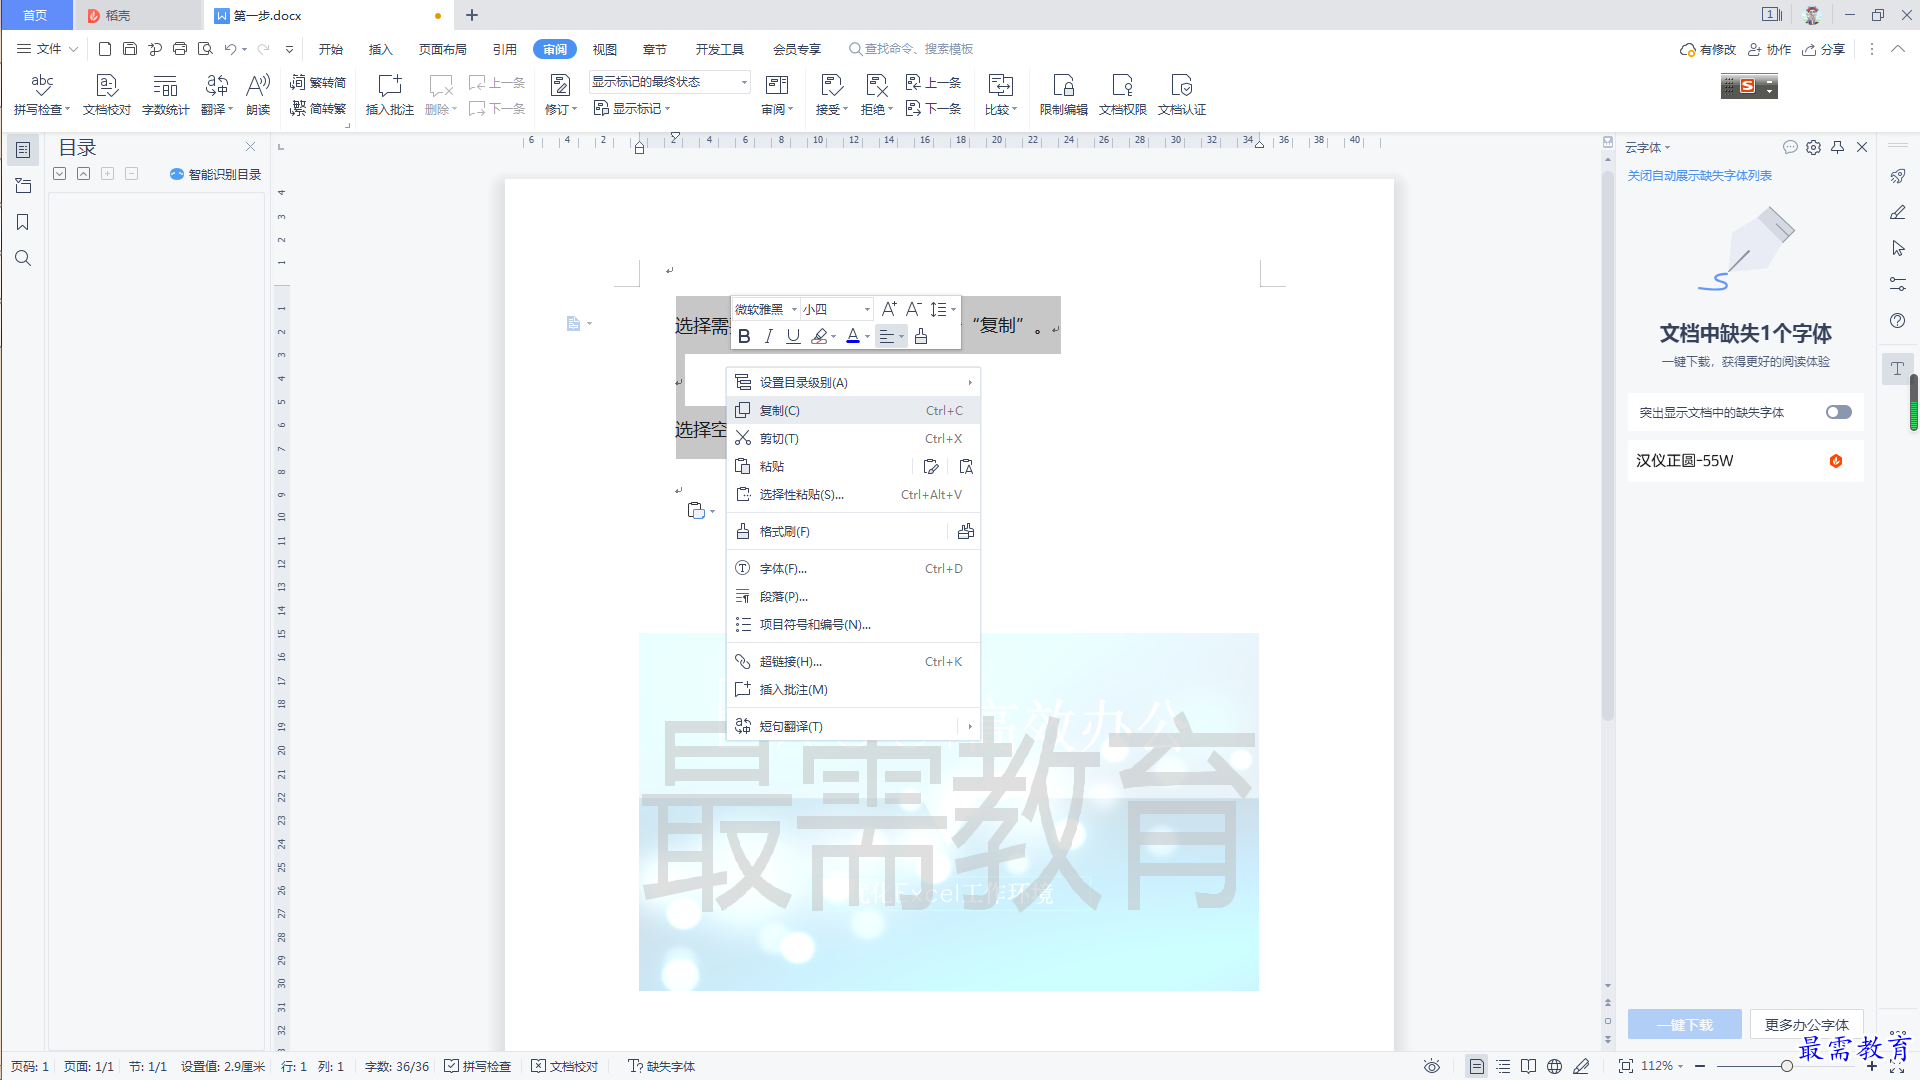Click the decrease font size icon

click(913, 309)
